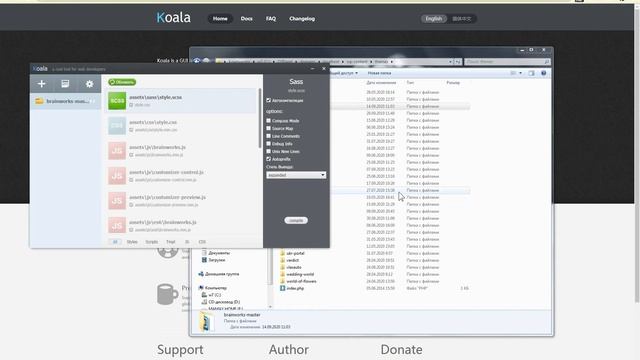The height and width of the screenshot is (360, 640).
Task: Select the world-of-flowers folder in Explorer
Action: [x=301, y=281]
